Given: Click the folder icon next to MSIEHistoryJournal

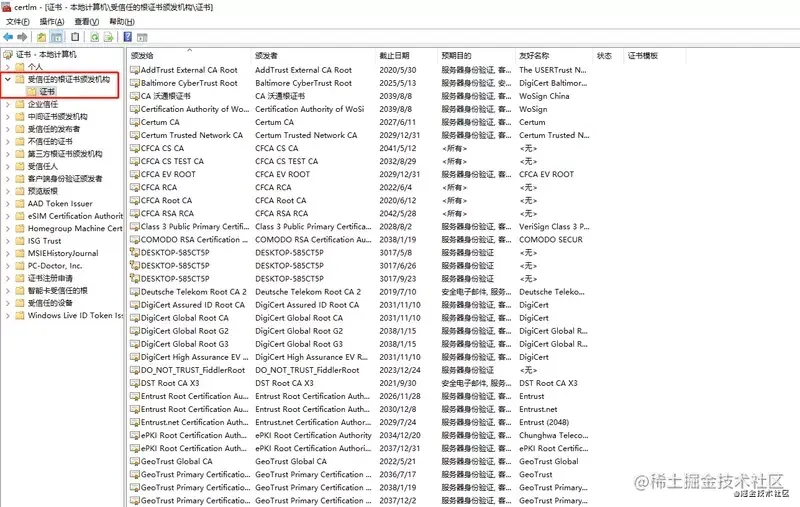Looking at the screenshot, I should [x=20, y=253].
